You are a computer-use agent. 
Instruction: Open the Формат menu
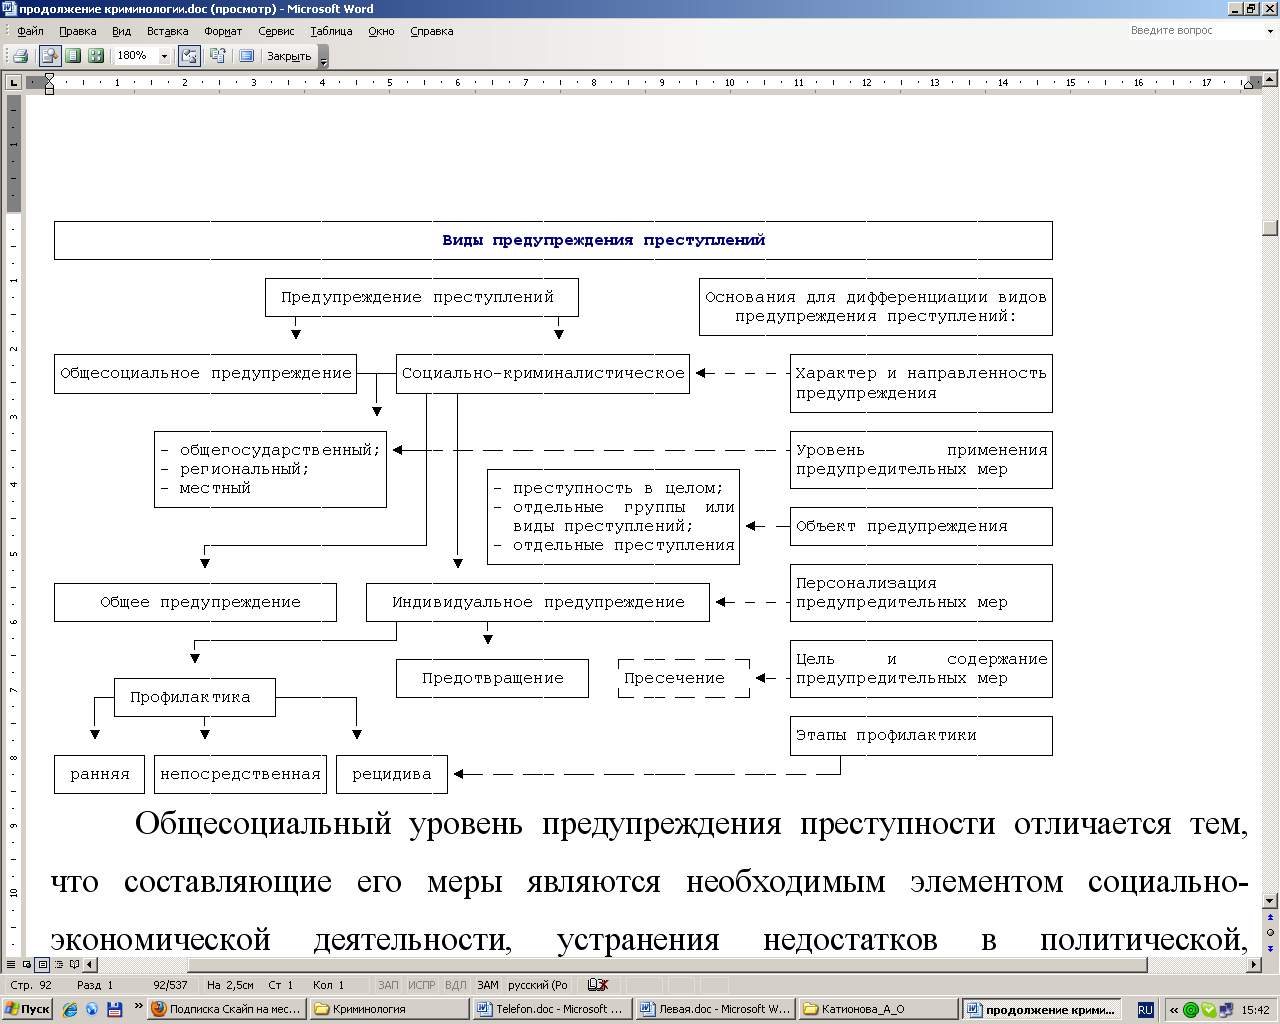coord(223,31)
